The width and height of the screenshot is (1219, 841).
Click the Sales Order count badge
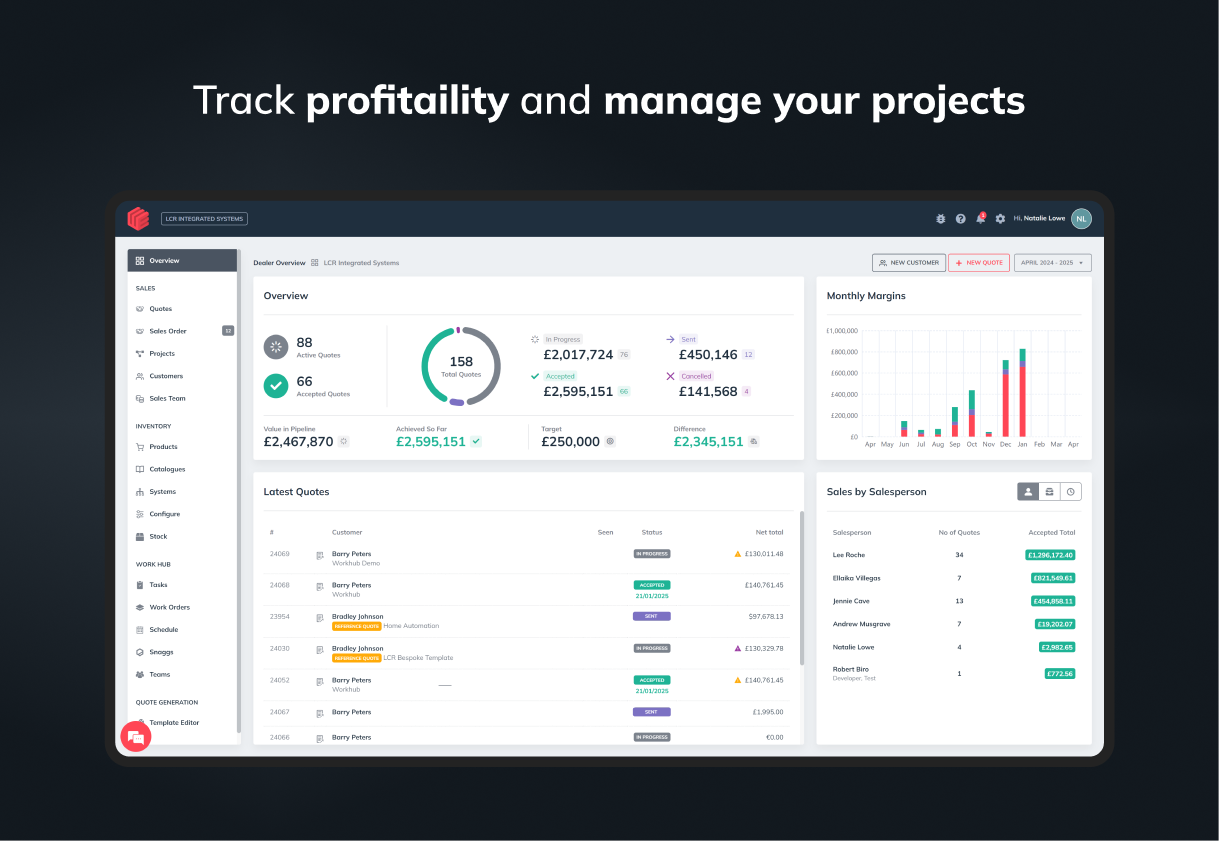point(228,331)
